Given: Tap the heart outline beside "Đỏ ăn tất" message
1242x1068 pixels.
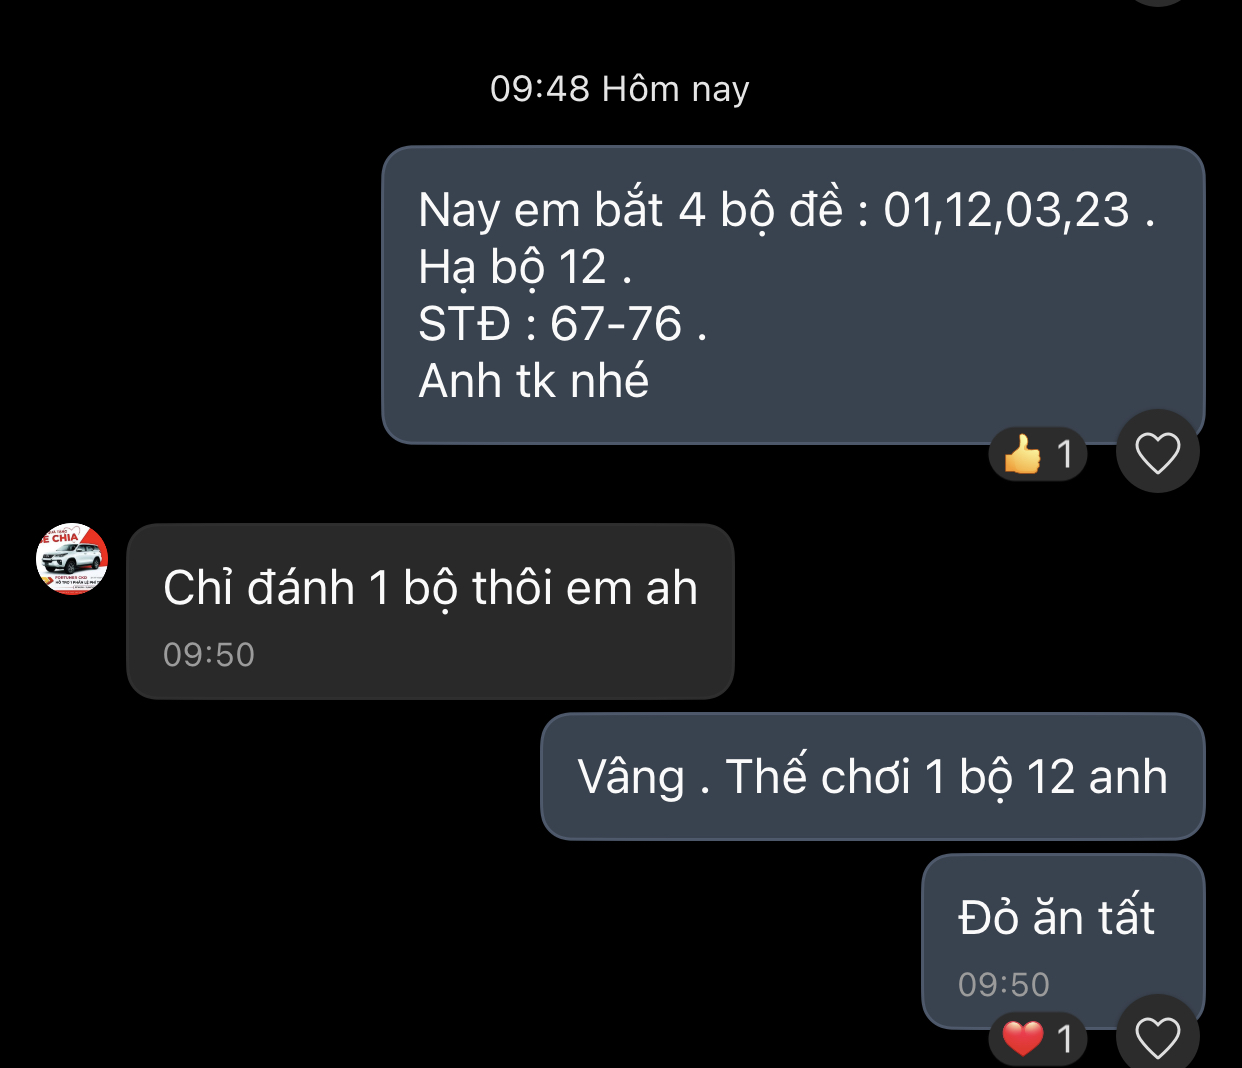Looking at the screenshot, I should pyautogui.click(x=1158, y=1035).
